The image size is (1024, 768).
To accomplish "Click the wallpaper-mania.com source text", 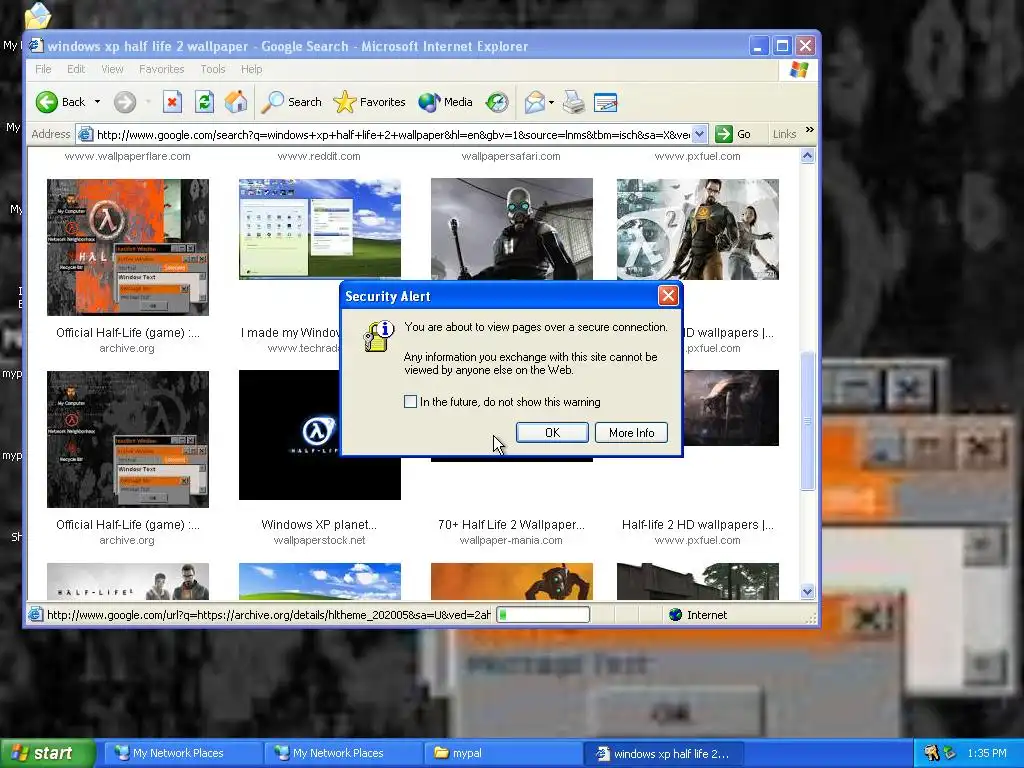I will click(x=511, y=540).
